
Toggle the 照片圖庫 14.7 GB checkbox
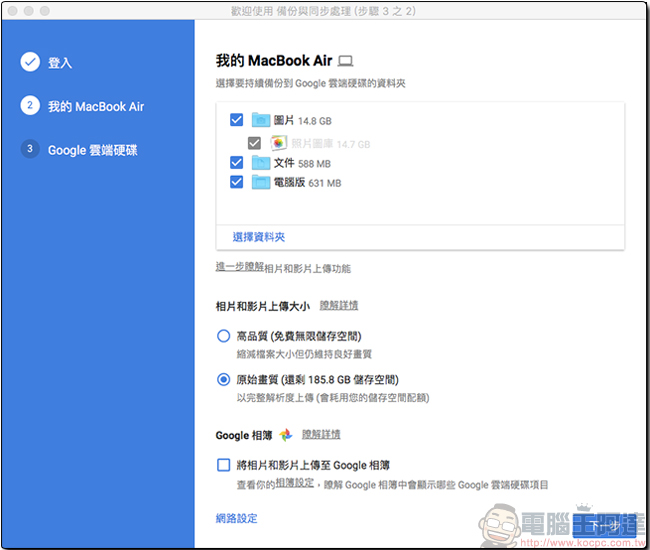coord(254,143)
